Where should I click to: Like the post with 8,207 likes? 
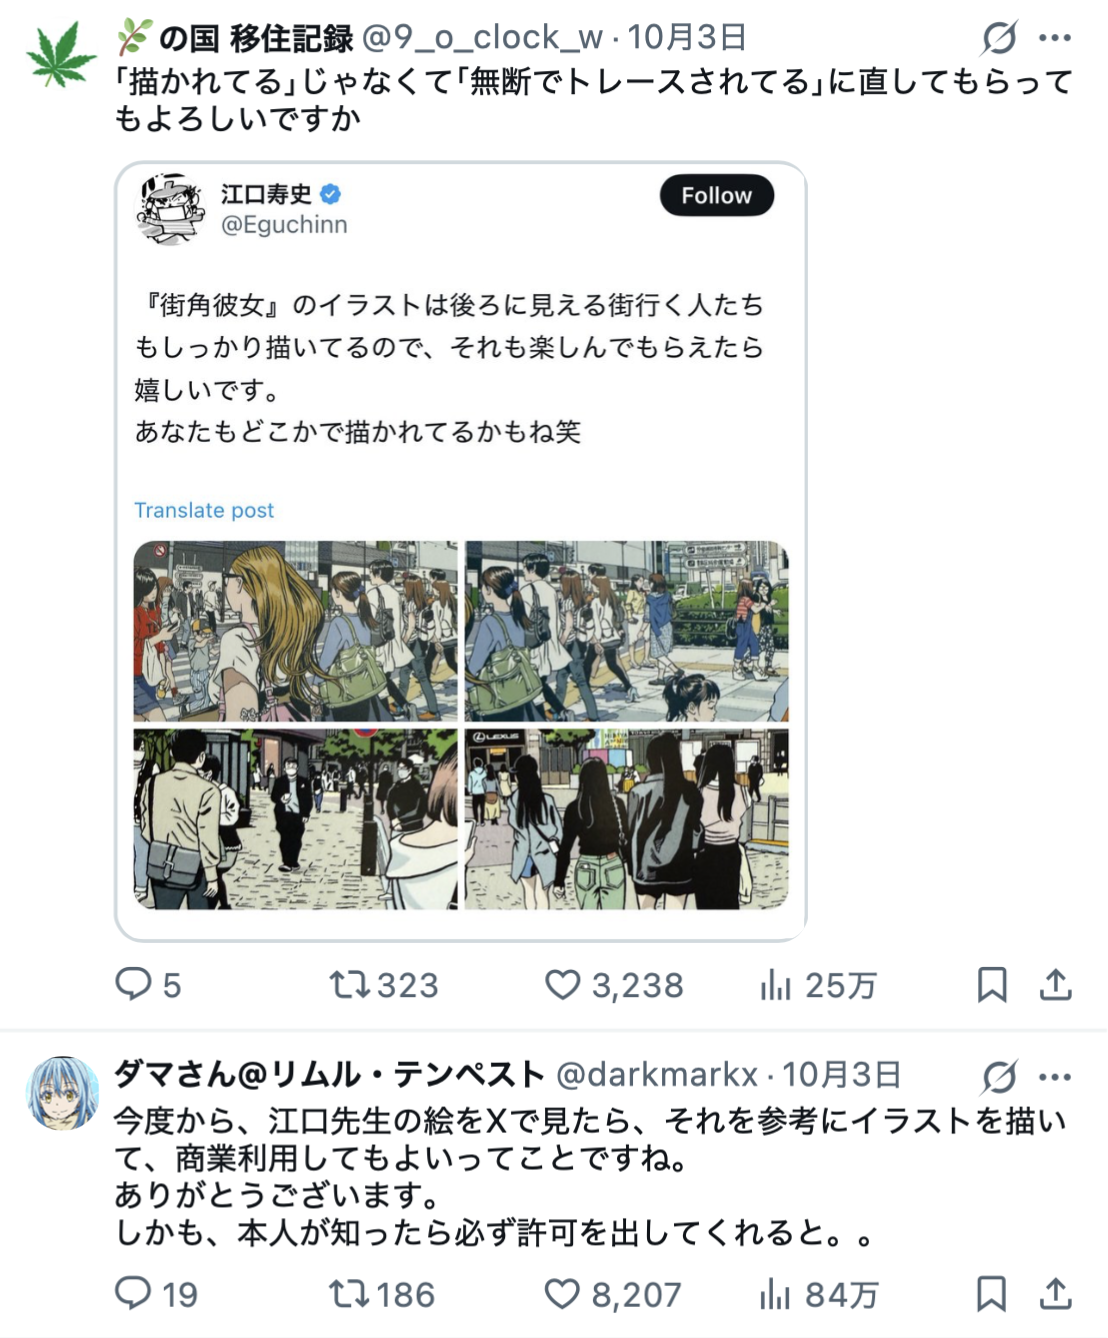(x=562, y=1294)
